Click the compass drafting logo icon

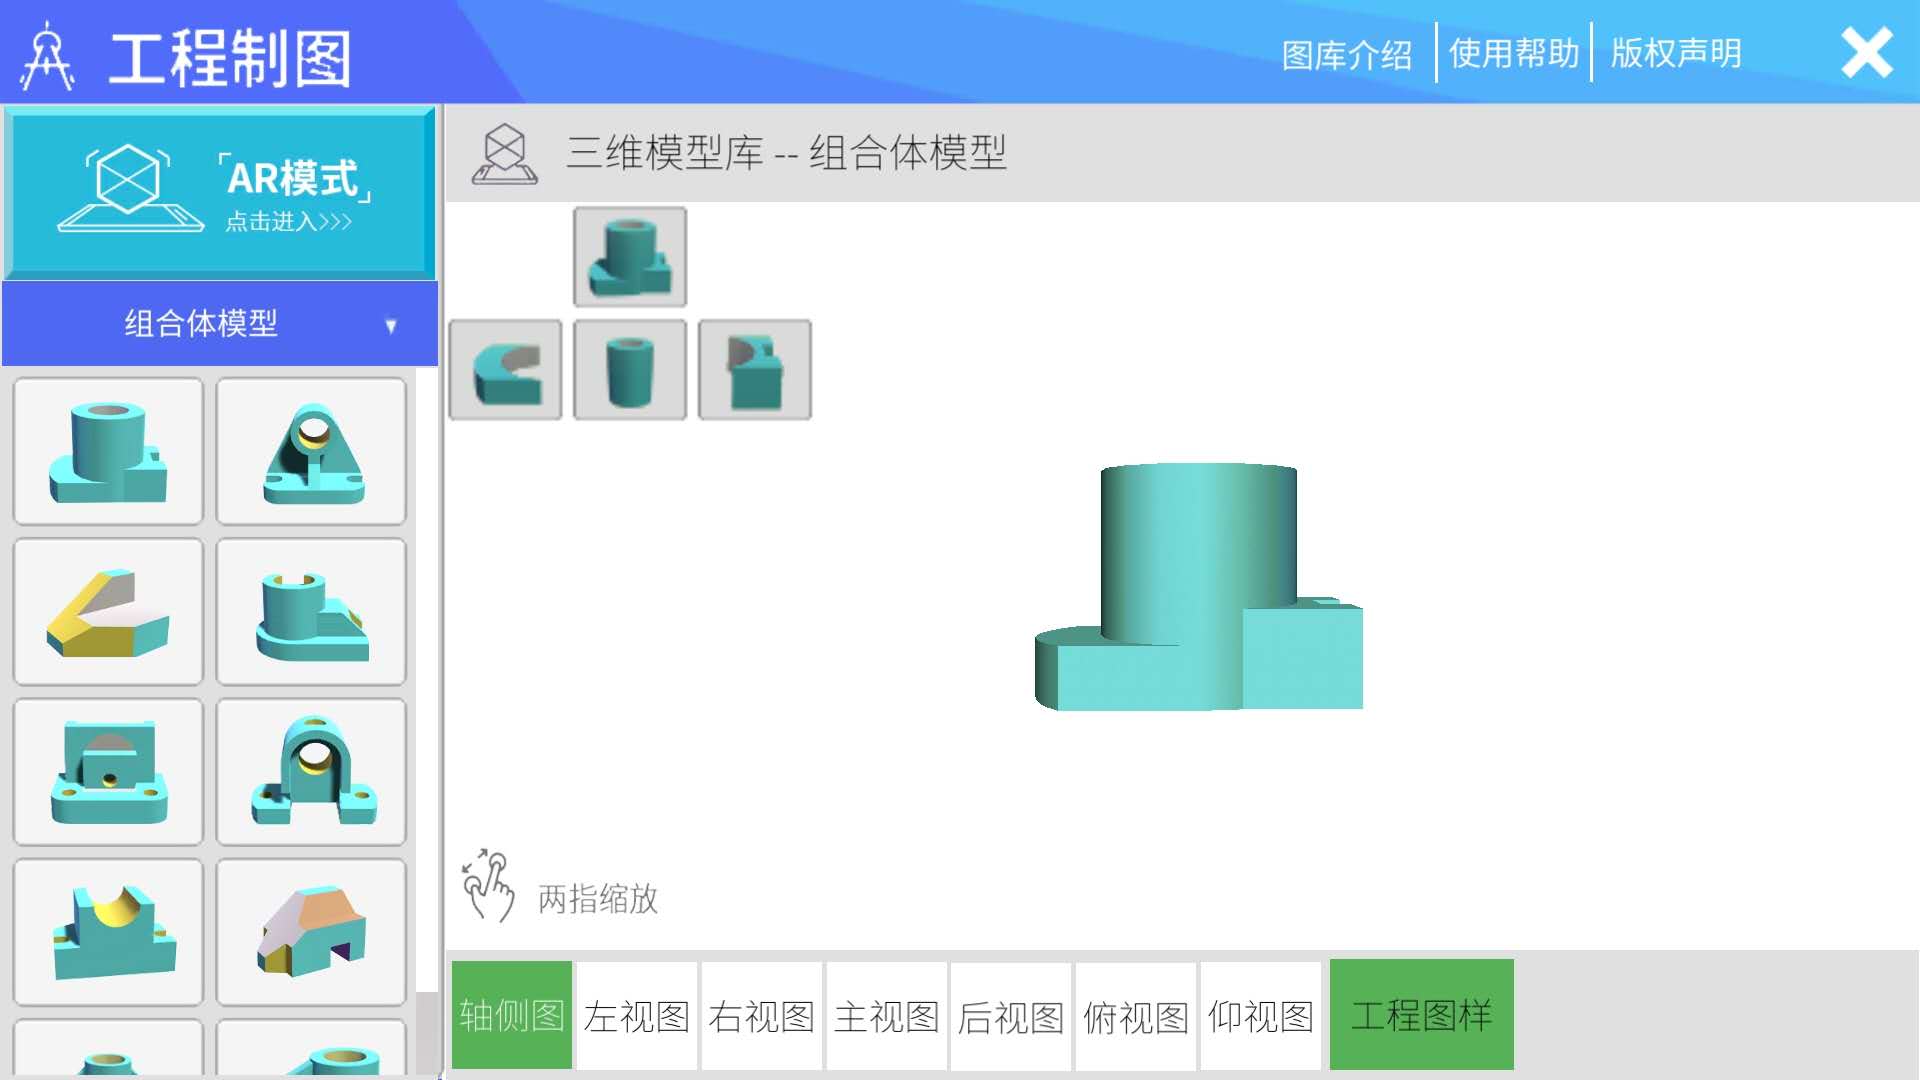coord(48,55)
